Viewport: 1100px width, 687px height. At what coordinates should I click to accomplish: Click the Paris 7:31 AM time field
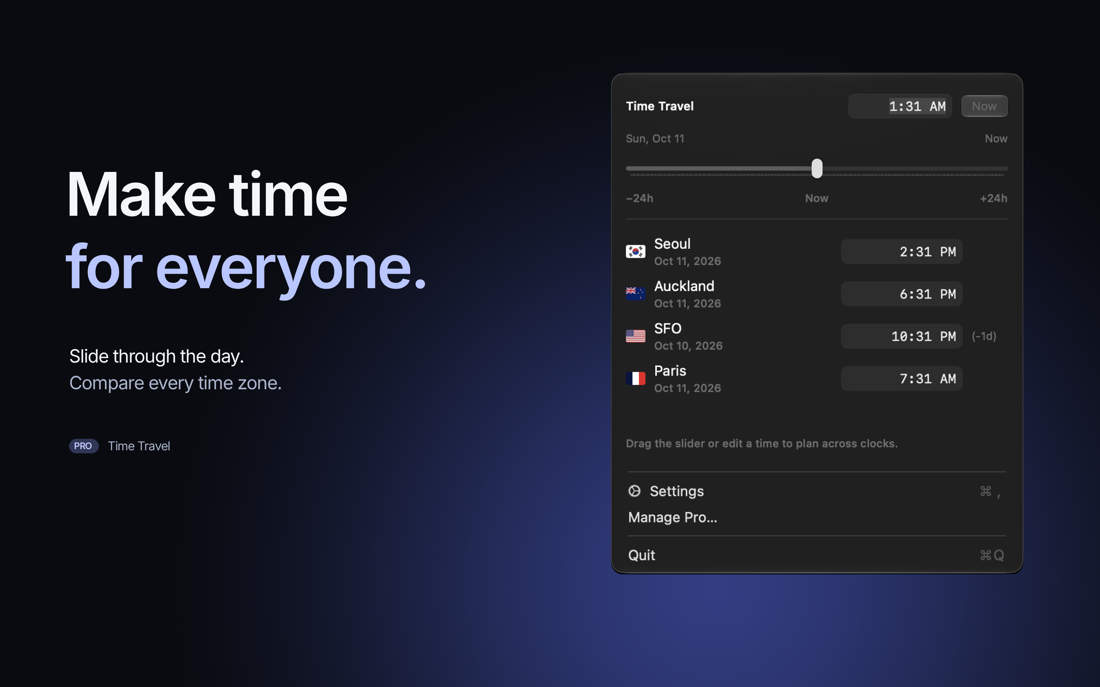tap(901, 378)
